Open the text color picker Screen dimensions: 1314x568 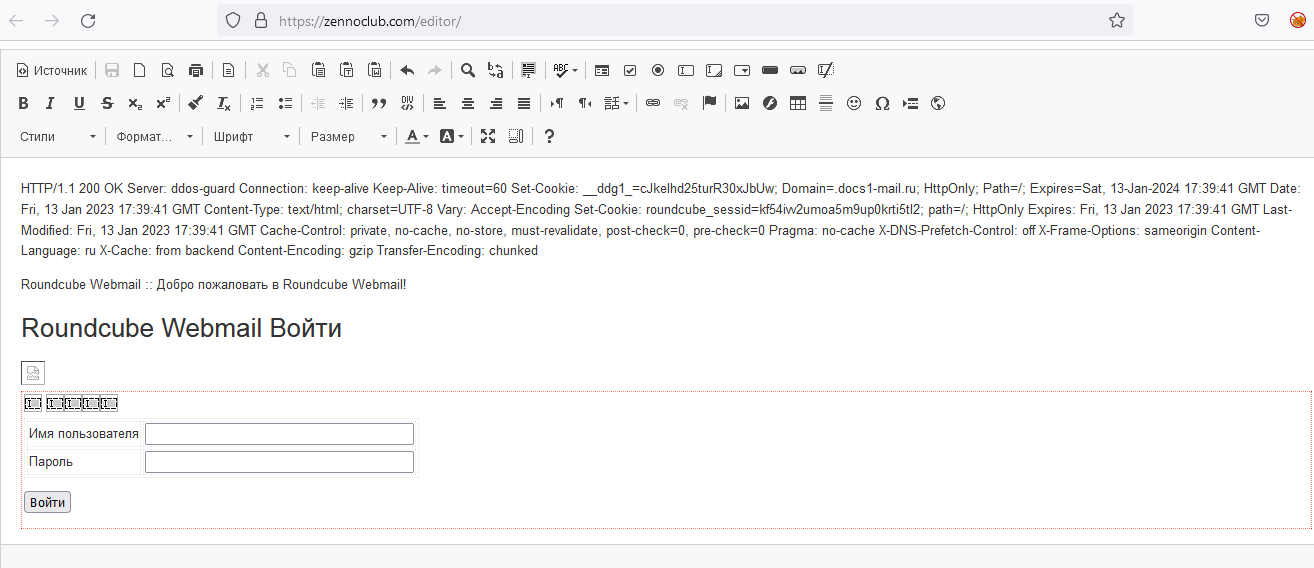coord(417,136)
